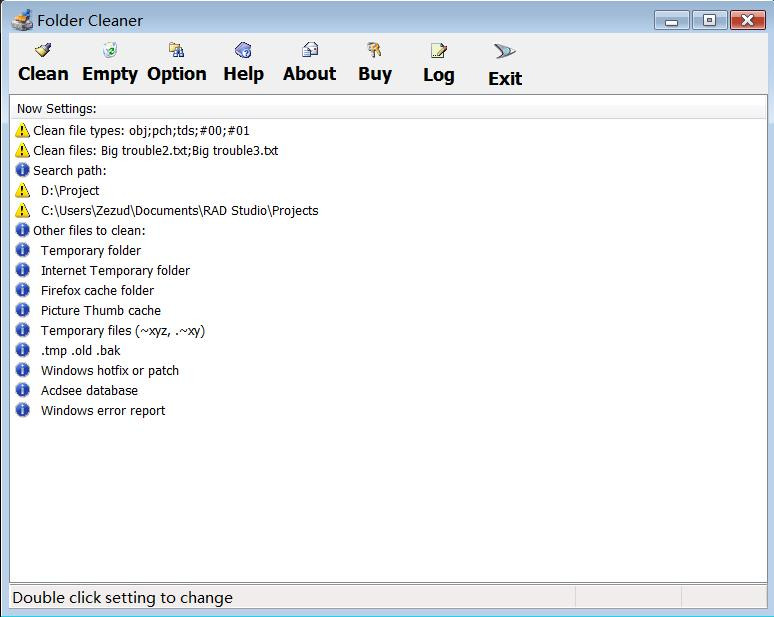Click the Exit toolbar label
Image resolution: width=774 pixels, height=617 pixels.
(x=505, y=78)
